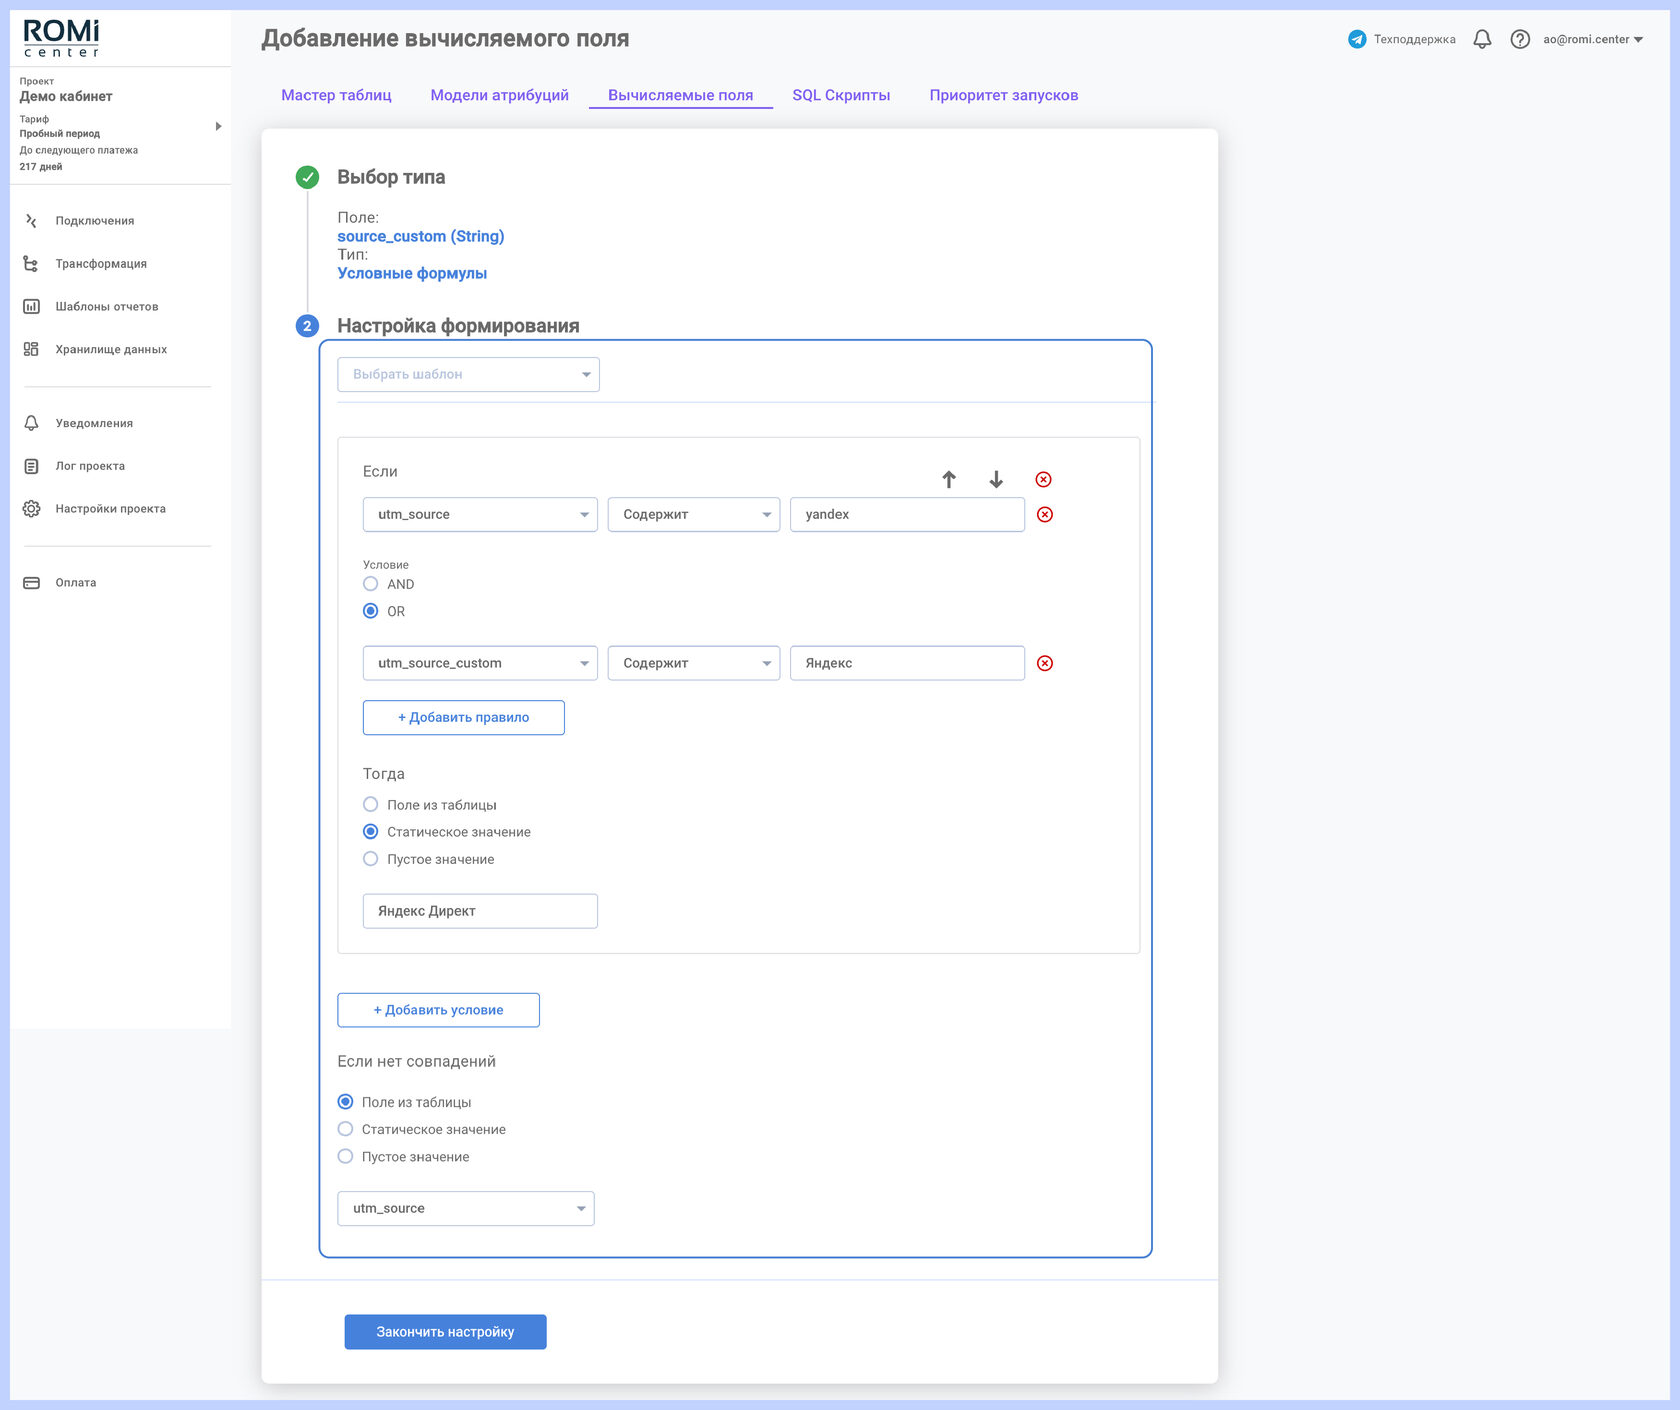This screenshot has height=1410, width=1680.
Task: Open the Выбрать шаблон dropdown
Action: [469, 375]
